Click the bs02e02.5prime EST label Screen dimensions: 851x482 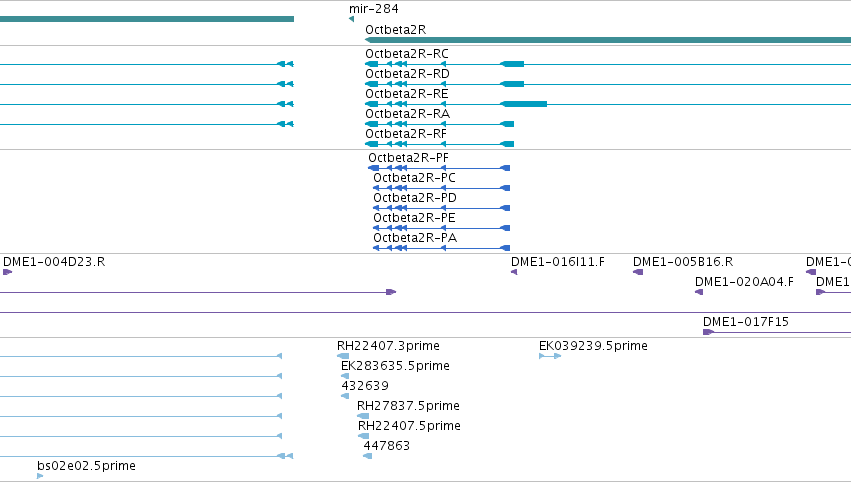pos(86,466)
